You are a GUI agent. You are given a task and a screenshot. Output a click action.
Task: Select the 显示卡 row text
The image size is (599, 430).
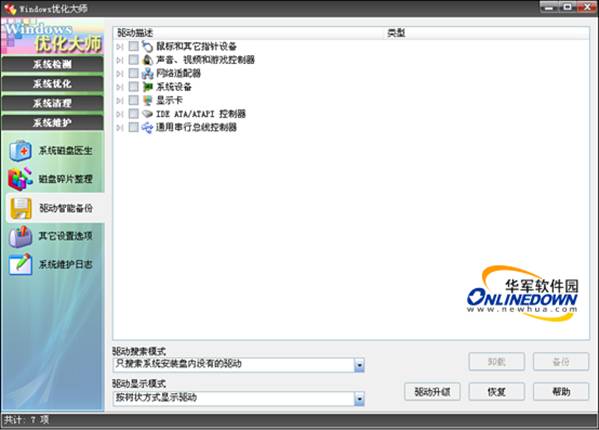pos(169,100)
